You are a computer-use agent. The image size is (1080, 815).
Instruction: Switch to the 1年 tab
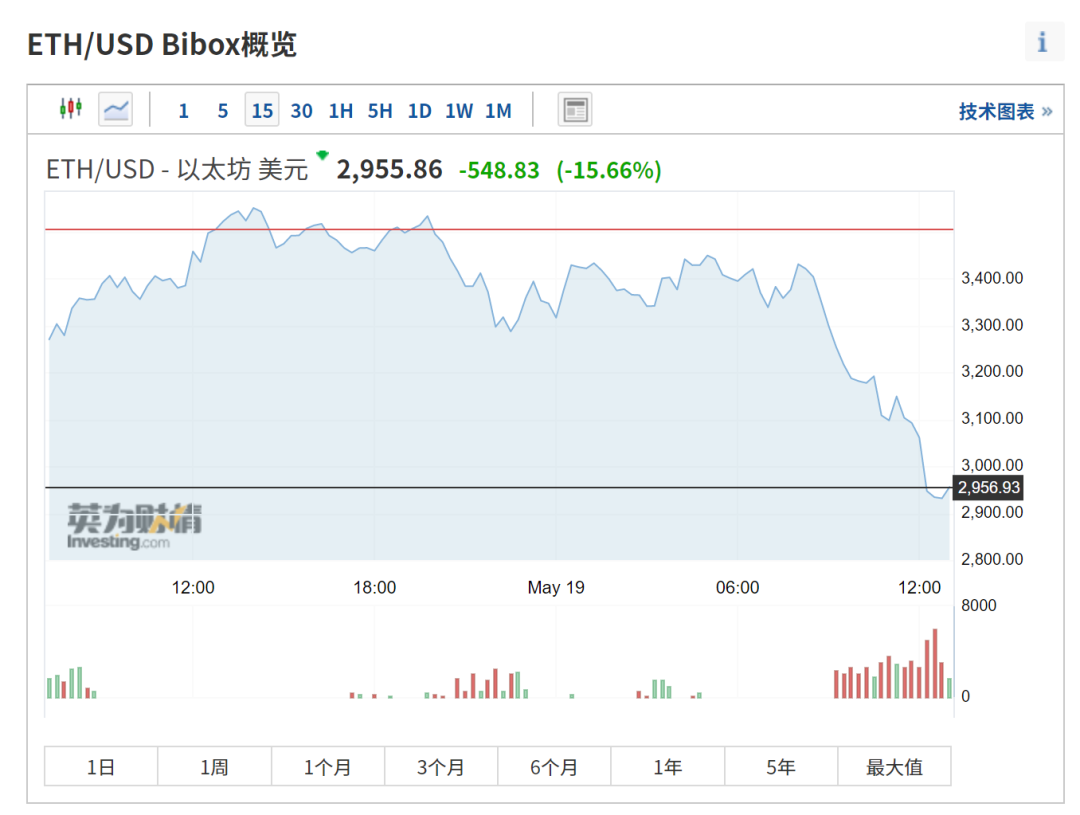point(667,767)
